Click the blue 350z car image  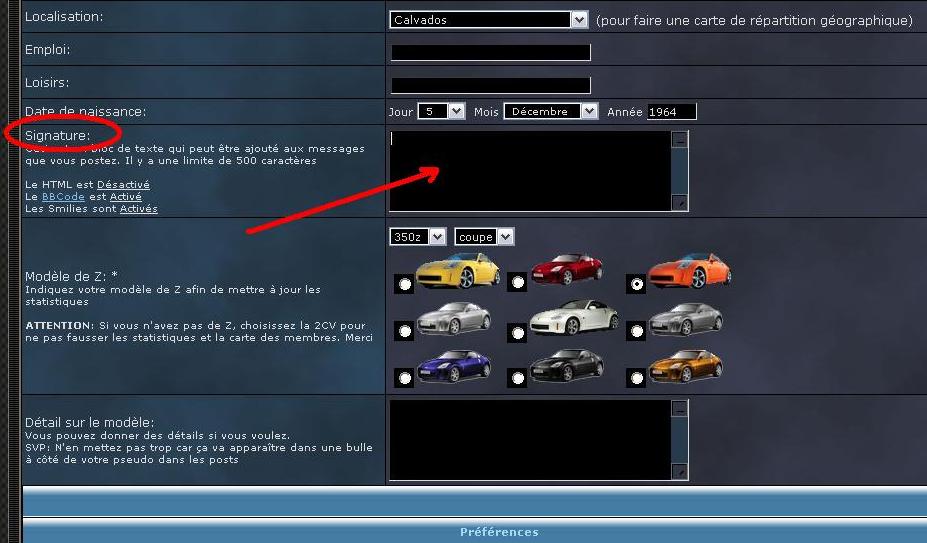[456, 367]
